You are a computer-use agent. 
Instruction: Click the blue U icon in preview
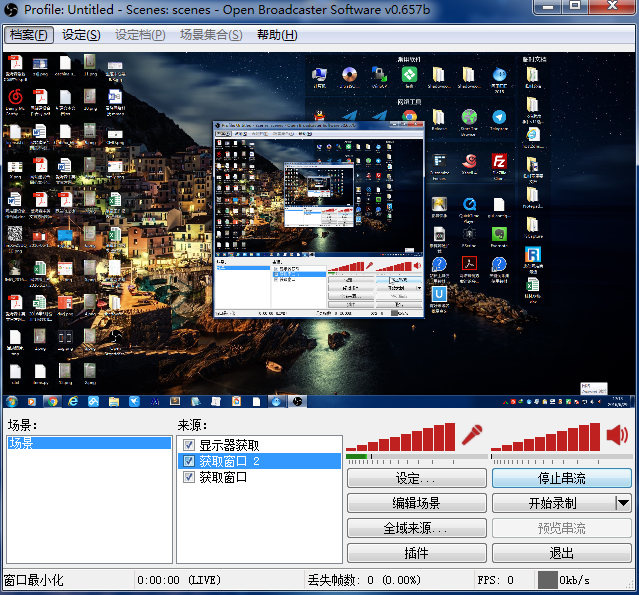(x=439, y=294)
